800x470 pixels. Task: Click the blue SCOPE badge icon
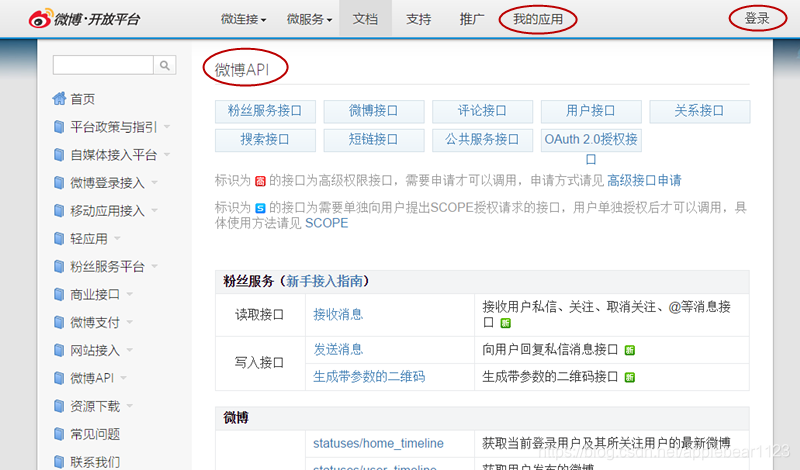pos(260,208)
